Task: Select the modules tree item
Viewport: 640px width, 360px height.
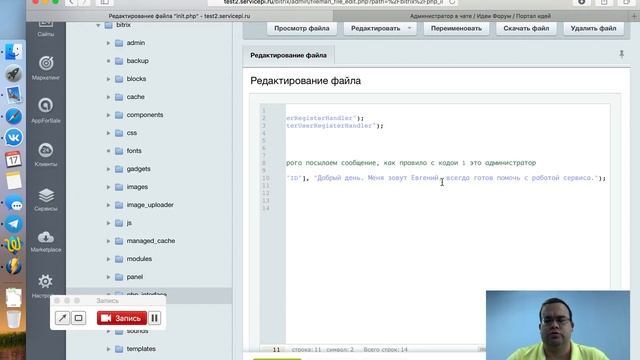Action: coord(139,259)
